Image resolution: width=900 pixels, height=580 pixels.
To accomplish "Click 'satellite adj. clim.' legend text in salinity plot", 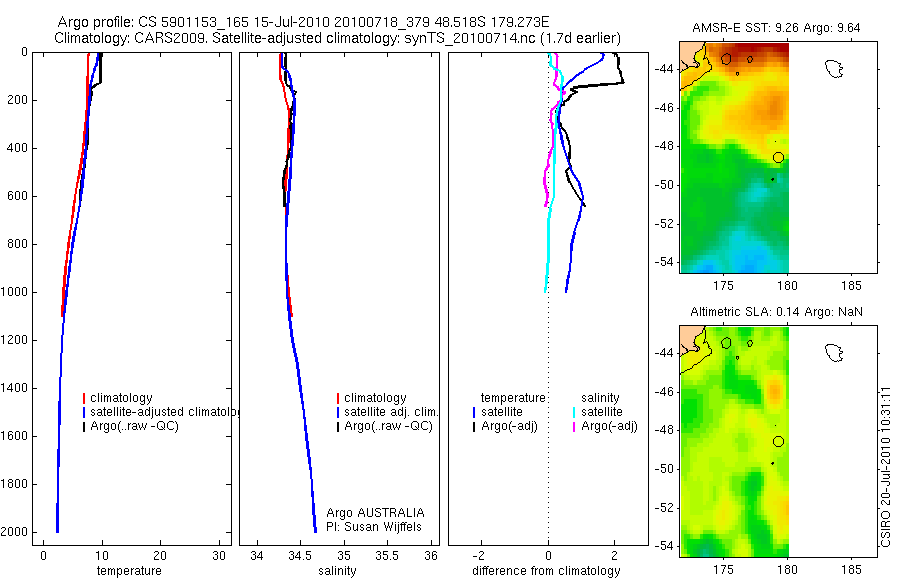I will tap(391, 412).
